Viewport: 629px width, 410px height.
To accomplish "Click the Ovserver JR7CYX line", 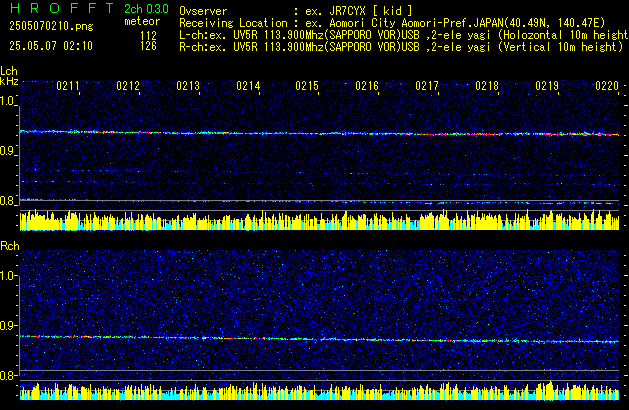I will (296, 11).
